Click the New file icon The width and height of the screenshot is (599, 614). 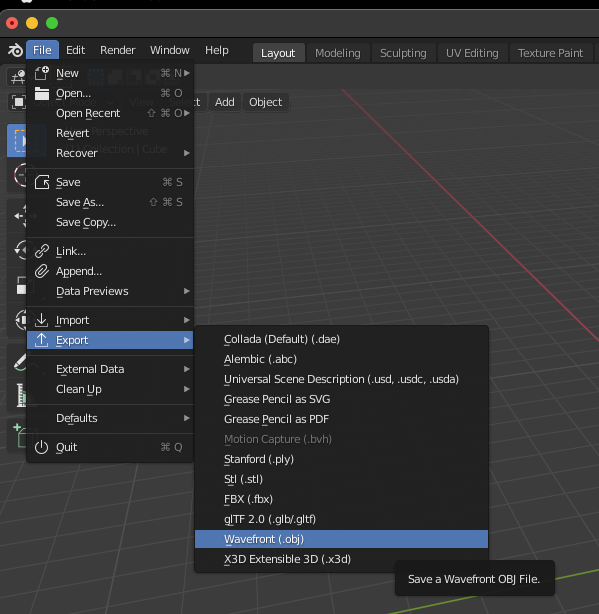[41, 73]
